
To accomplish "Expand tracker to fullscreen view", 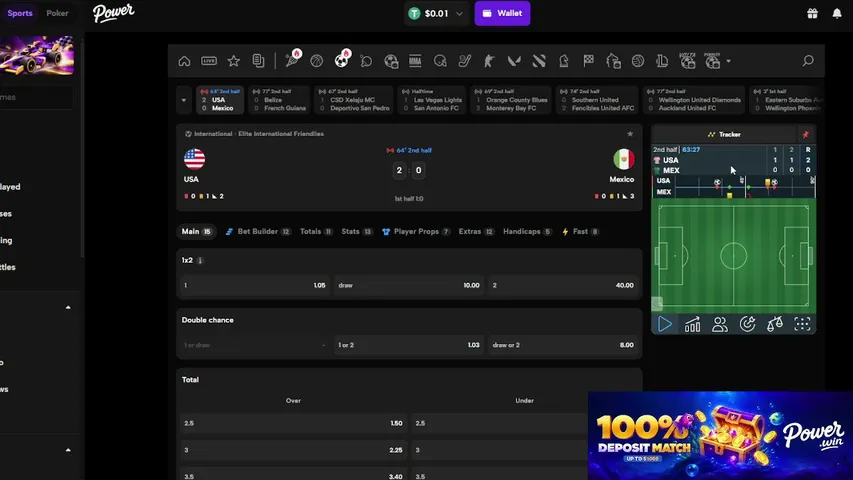I will pyautogui.click(x=802, y=324).
